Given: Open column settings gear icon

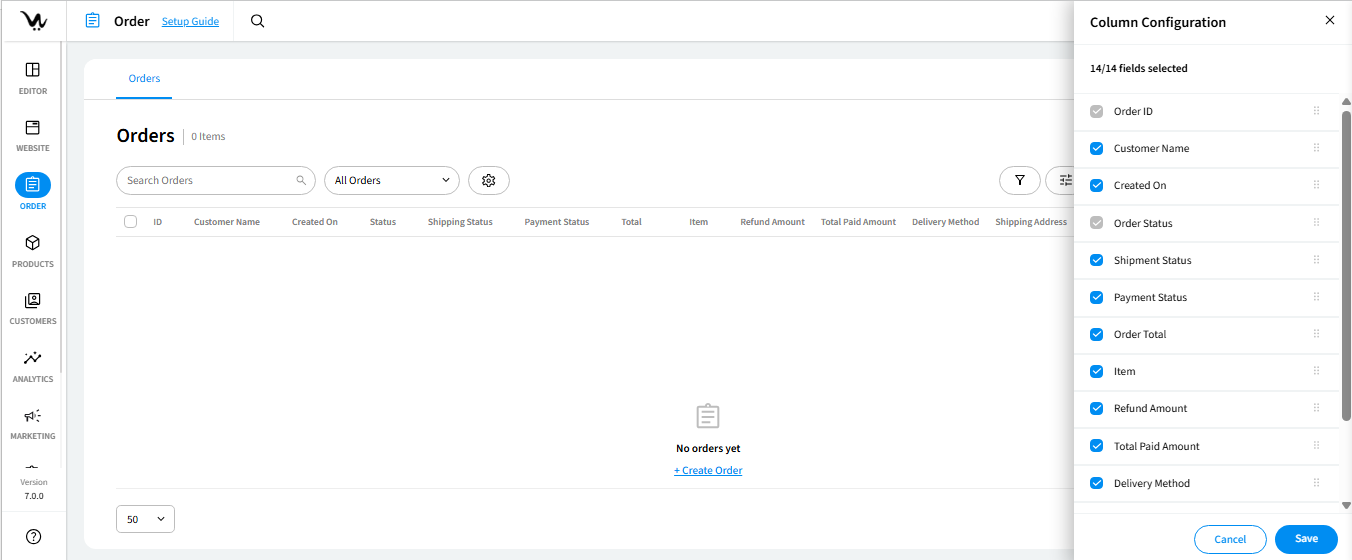Looking at the screenshot, I should click(x=489, y=180).
